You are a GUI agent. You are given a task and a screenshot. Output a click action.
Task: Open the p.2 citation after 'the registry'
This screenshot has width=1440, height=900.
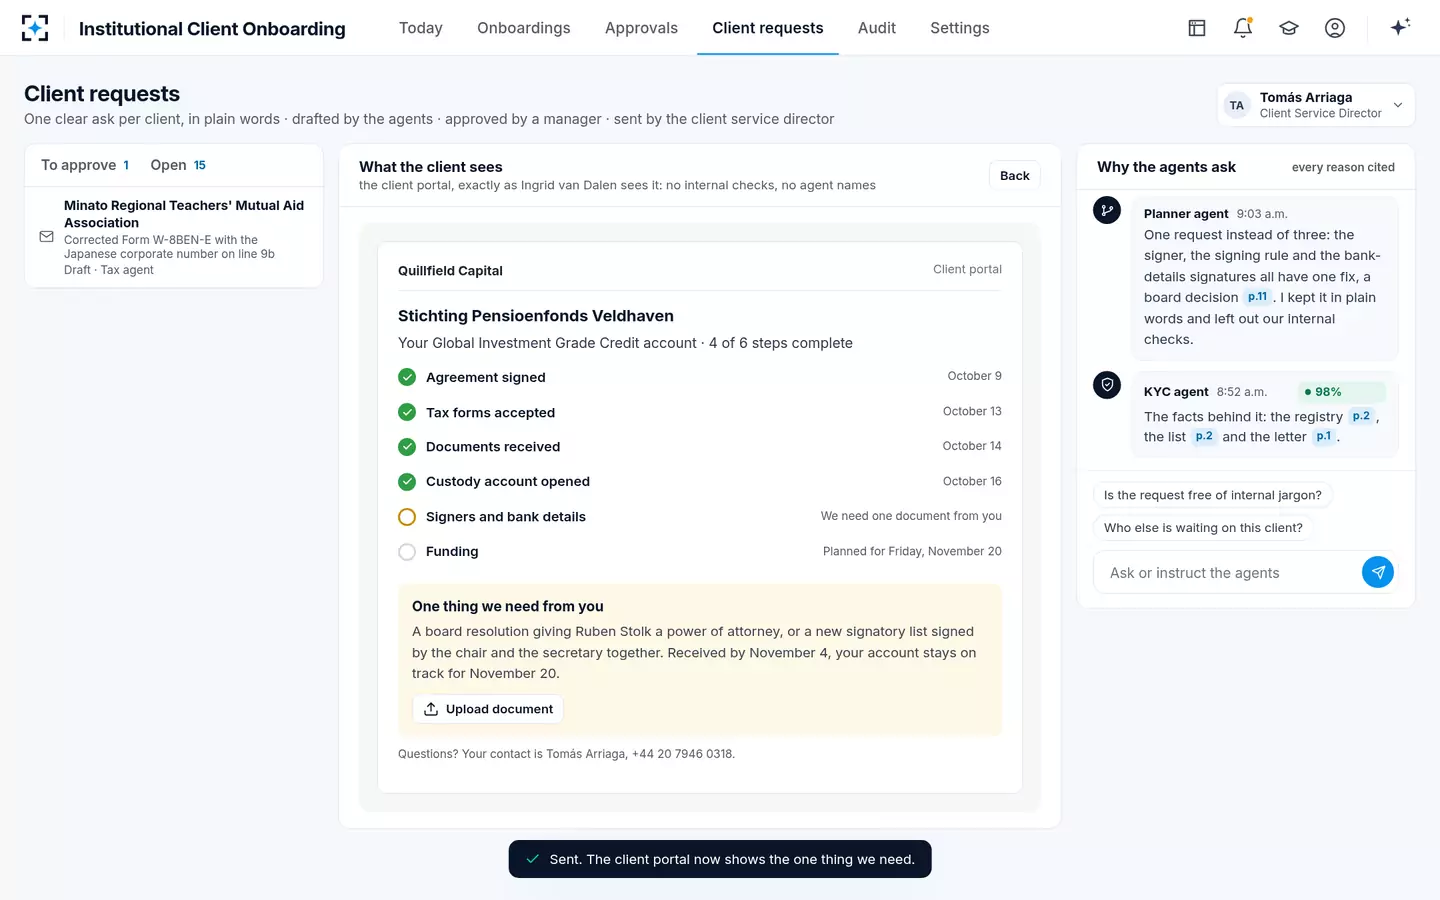pyautogui.click(x=1361, y=416)
